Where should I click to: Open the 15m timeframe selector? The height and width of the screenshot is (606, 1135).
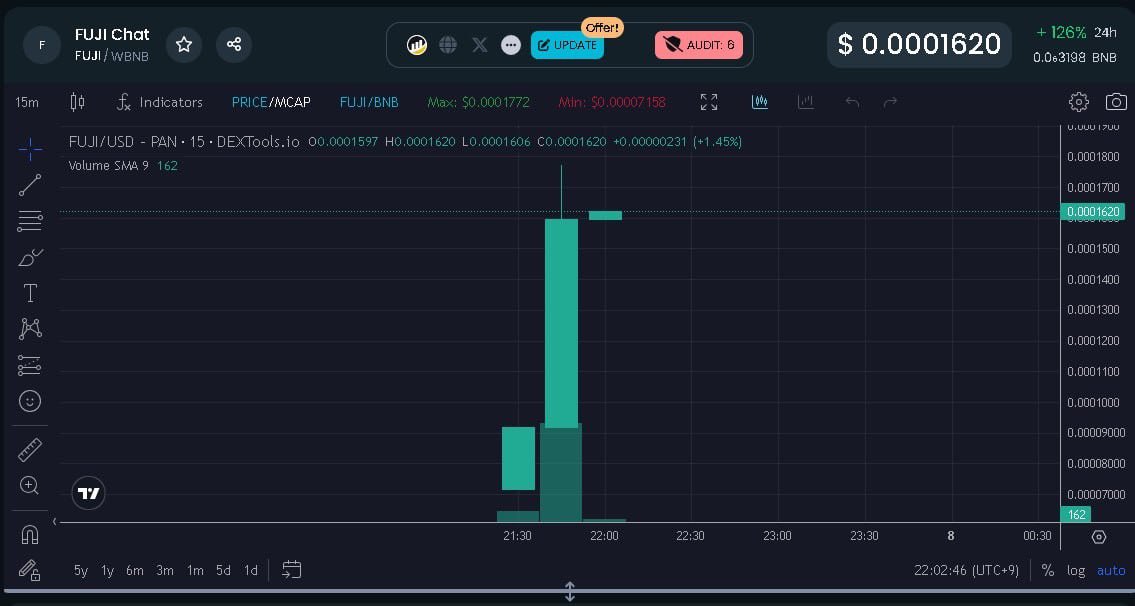point(28,102)
